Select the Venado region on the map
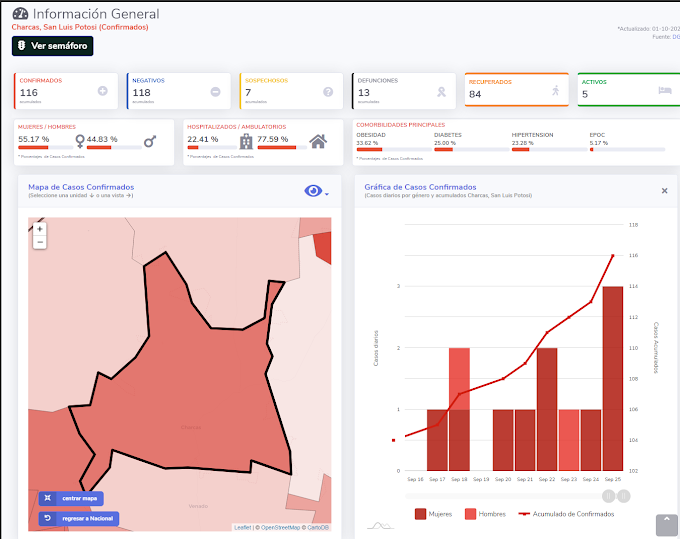 198,506
